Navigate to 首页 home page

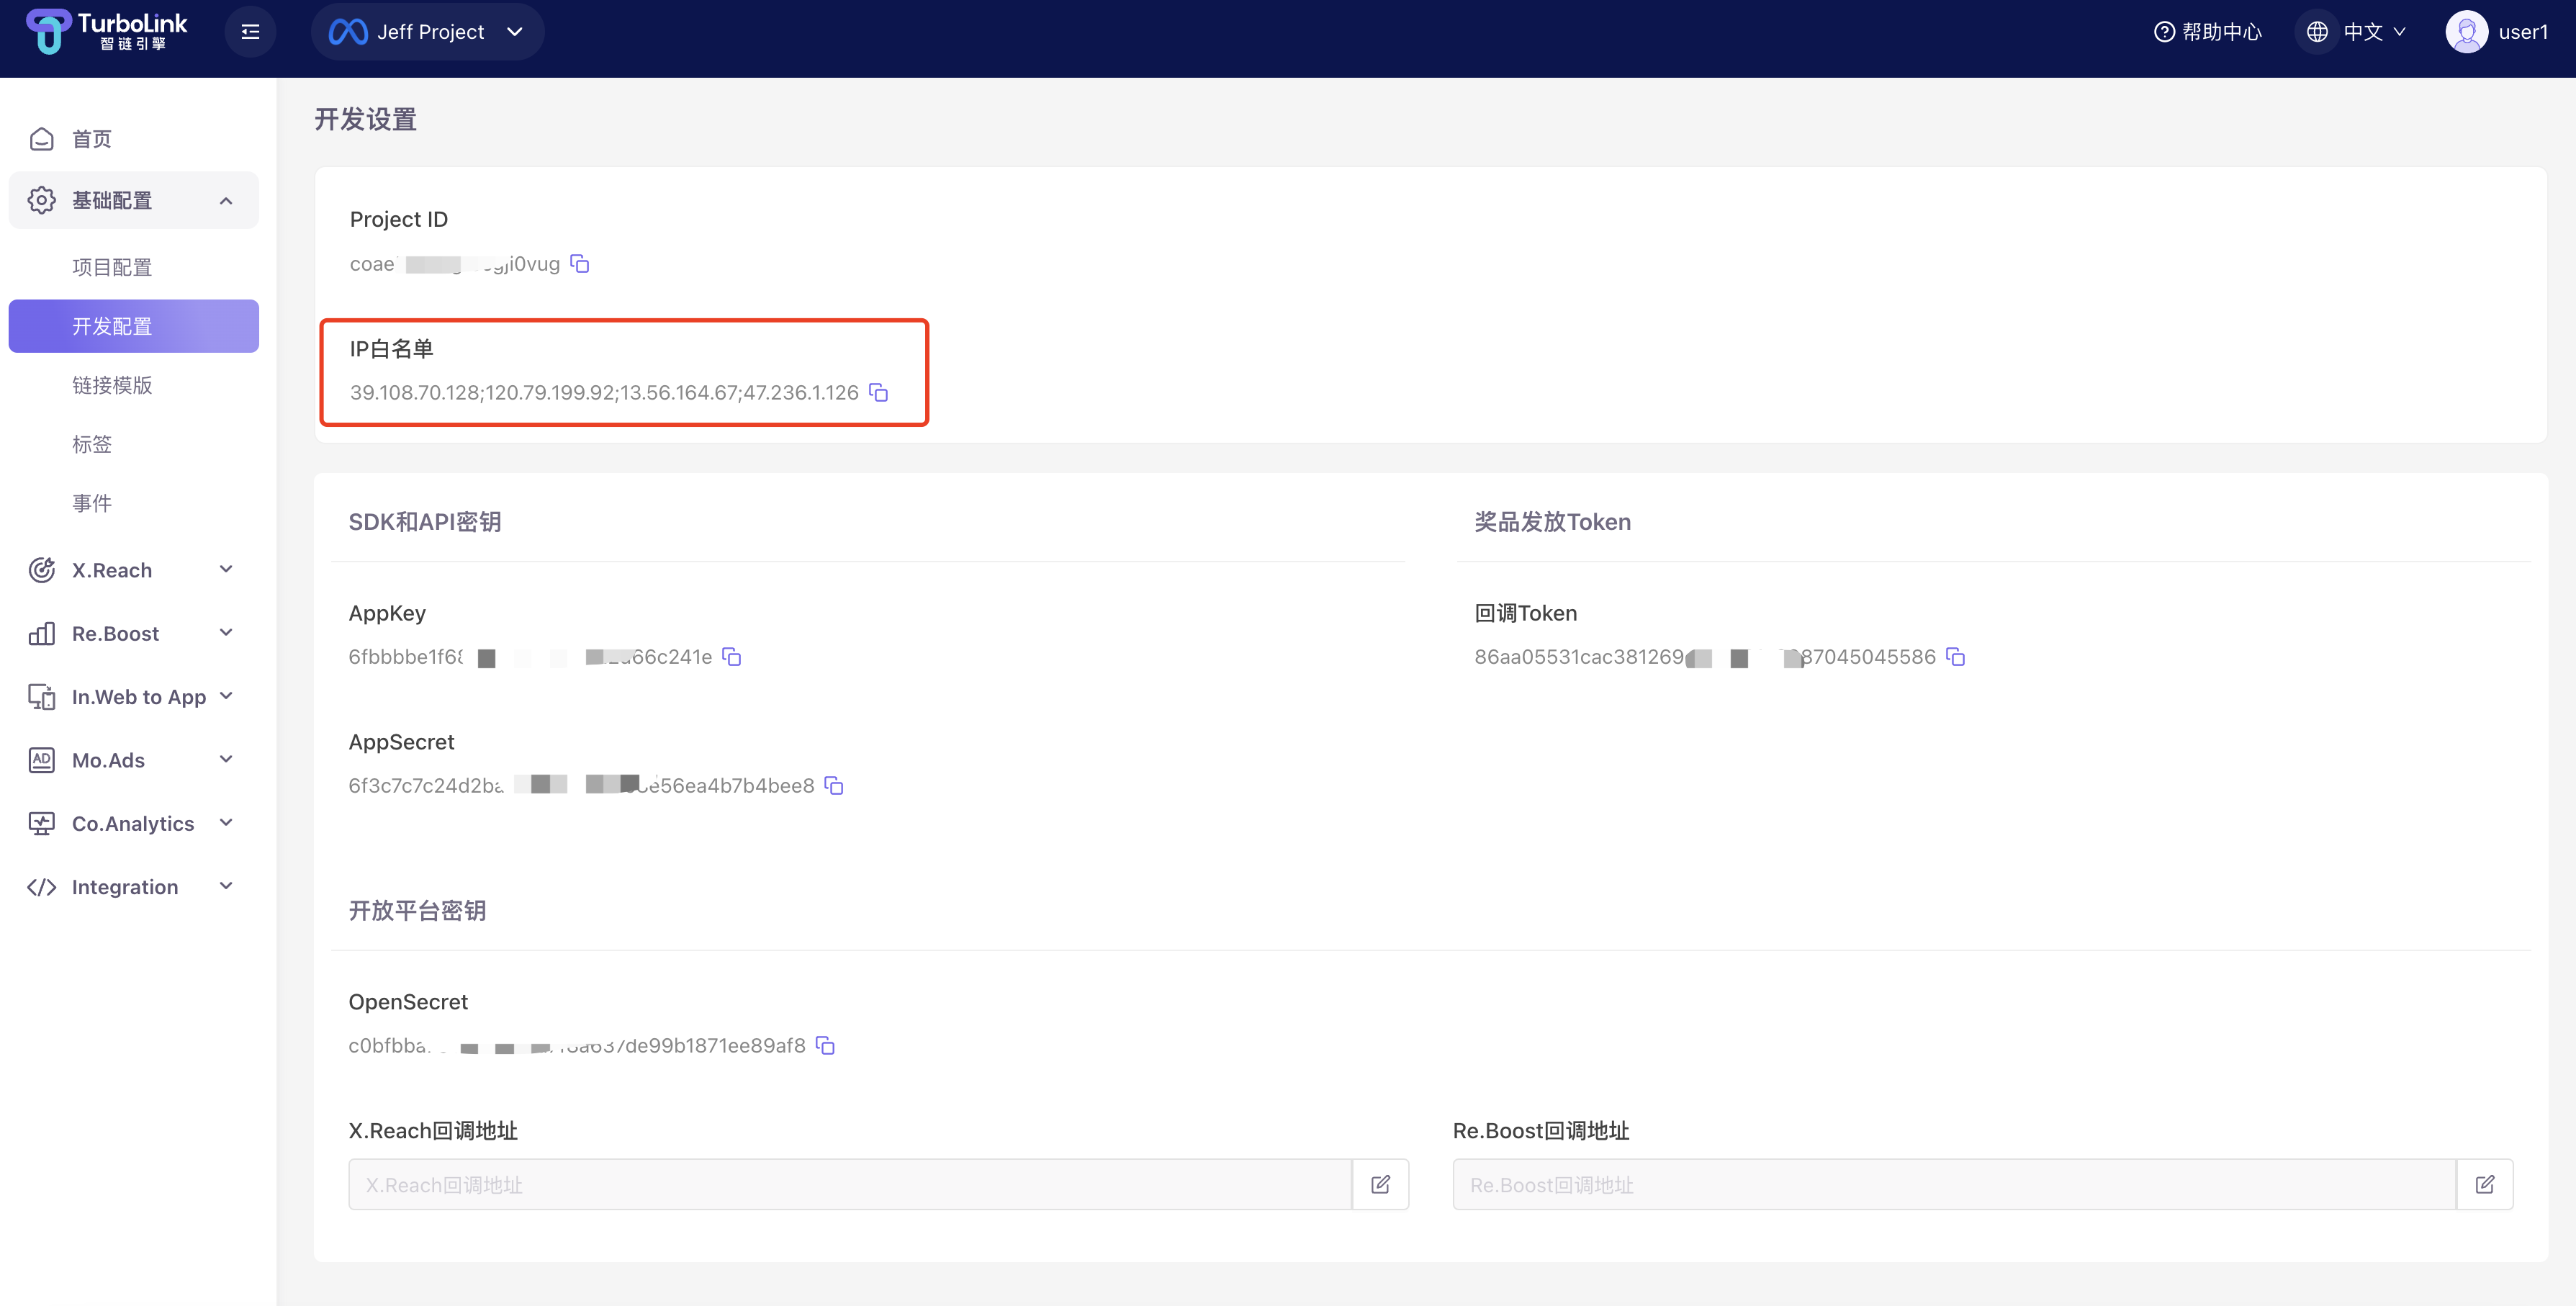pyautogui.click(x=91, y=139)
